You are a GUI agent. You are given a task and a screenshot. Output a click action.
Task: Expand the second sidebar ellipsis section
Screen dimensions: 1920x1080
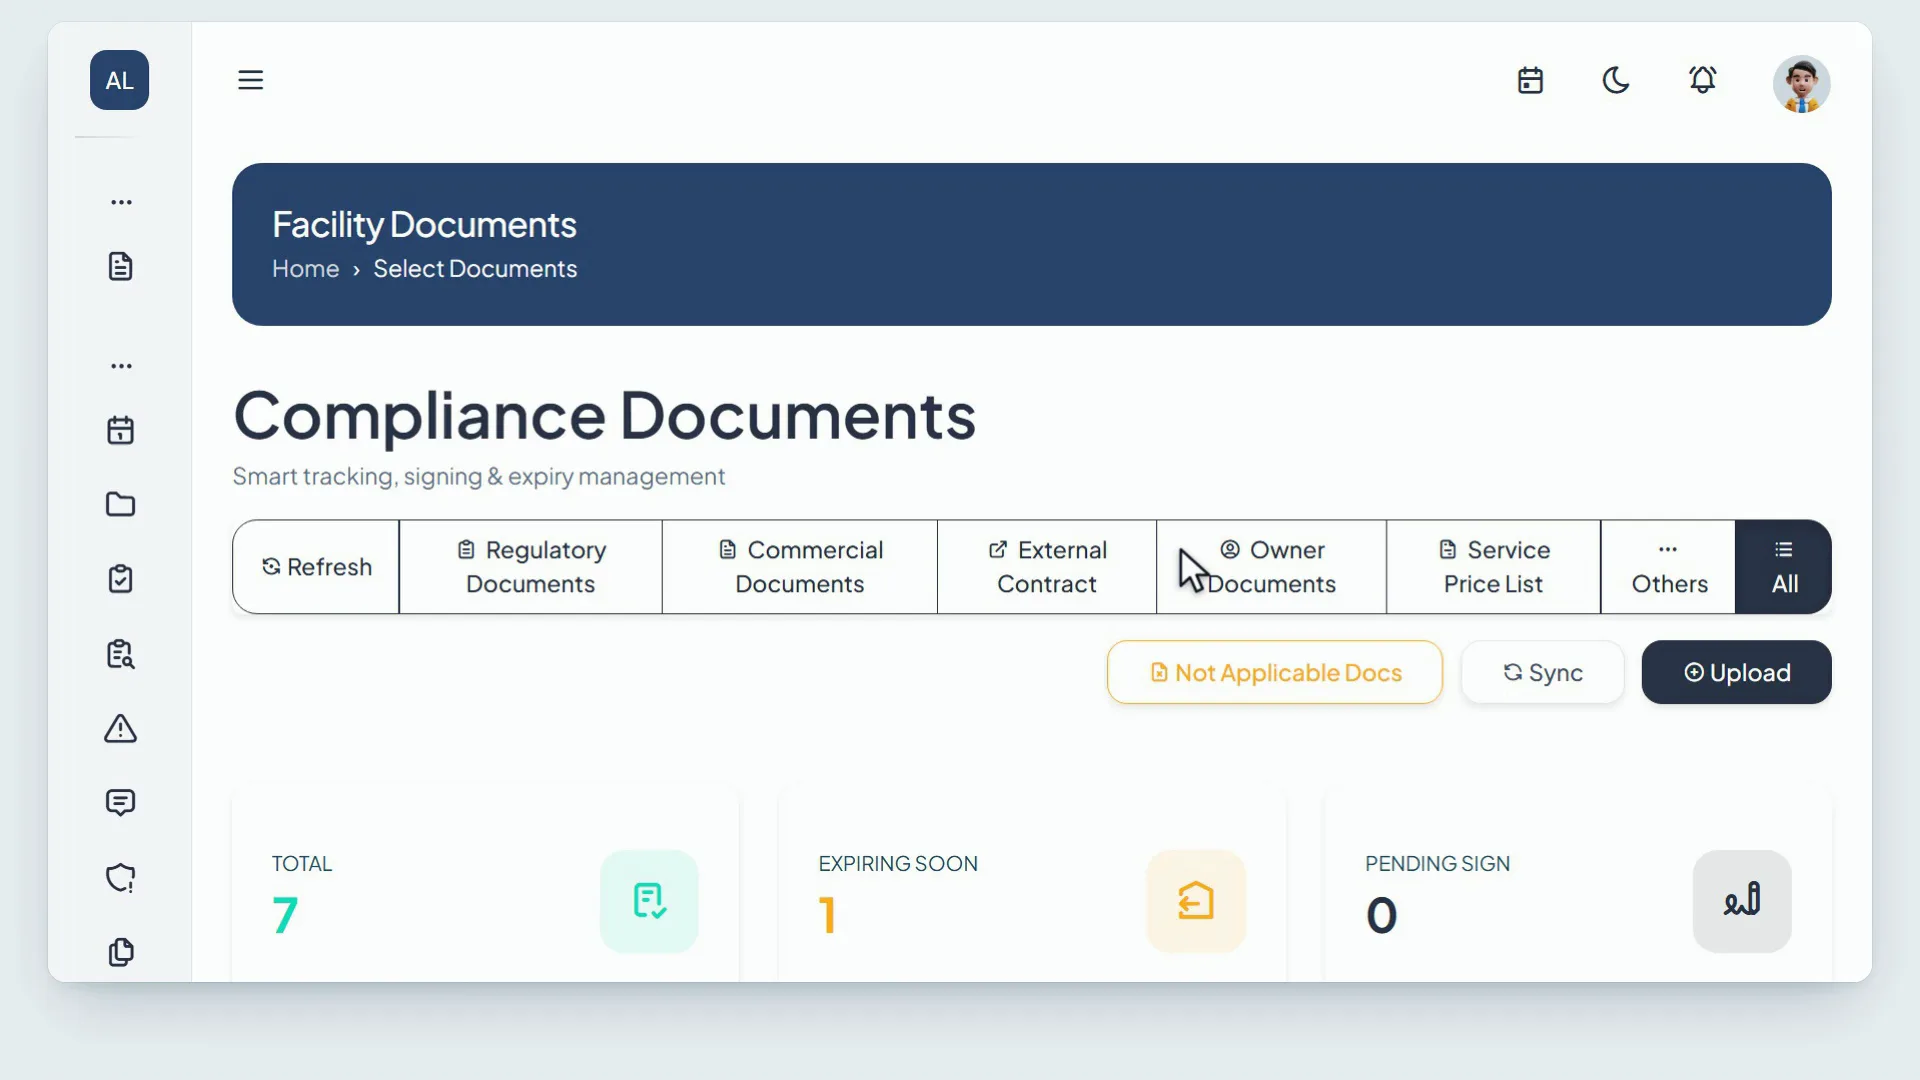[121, 366]
